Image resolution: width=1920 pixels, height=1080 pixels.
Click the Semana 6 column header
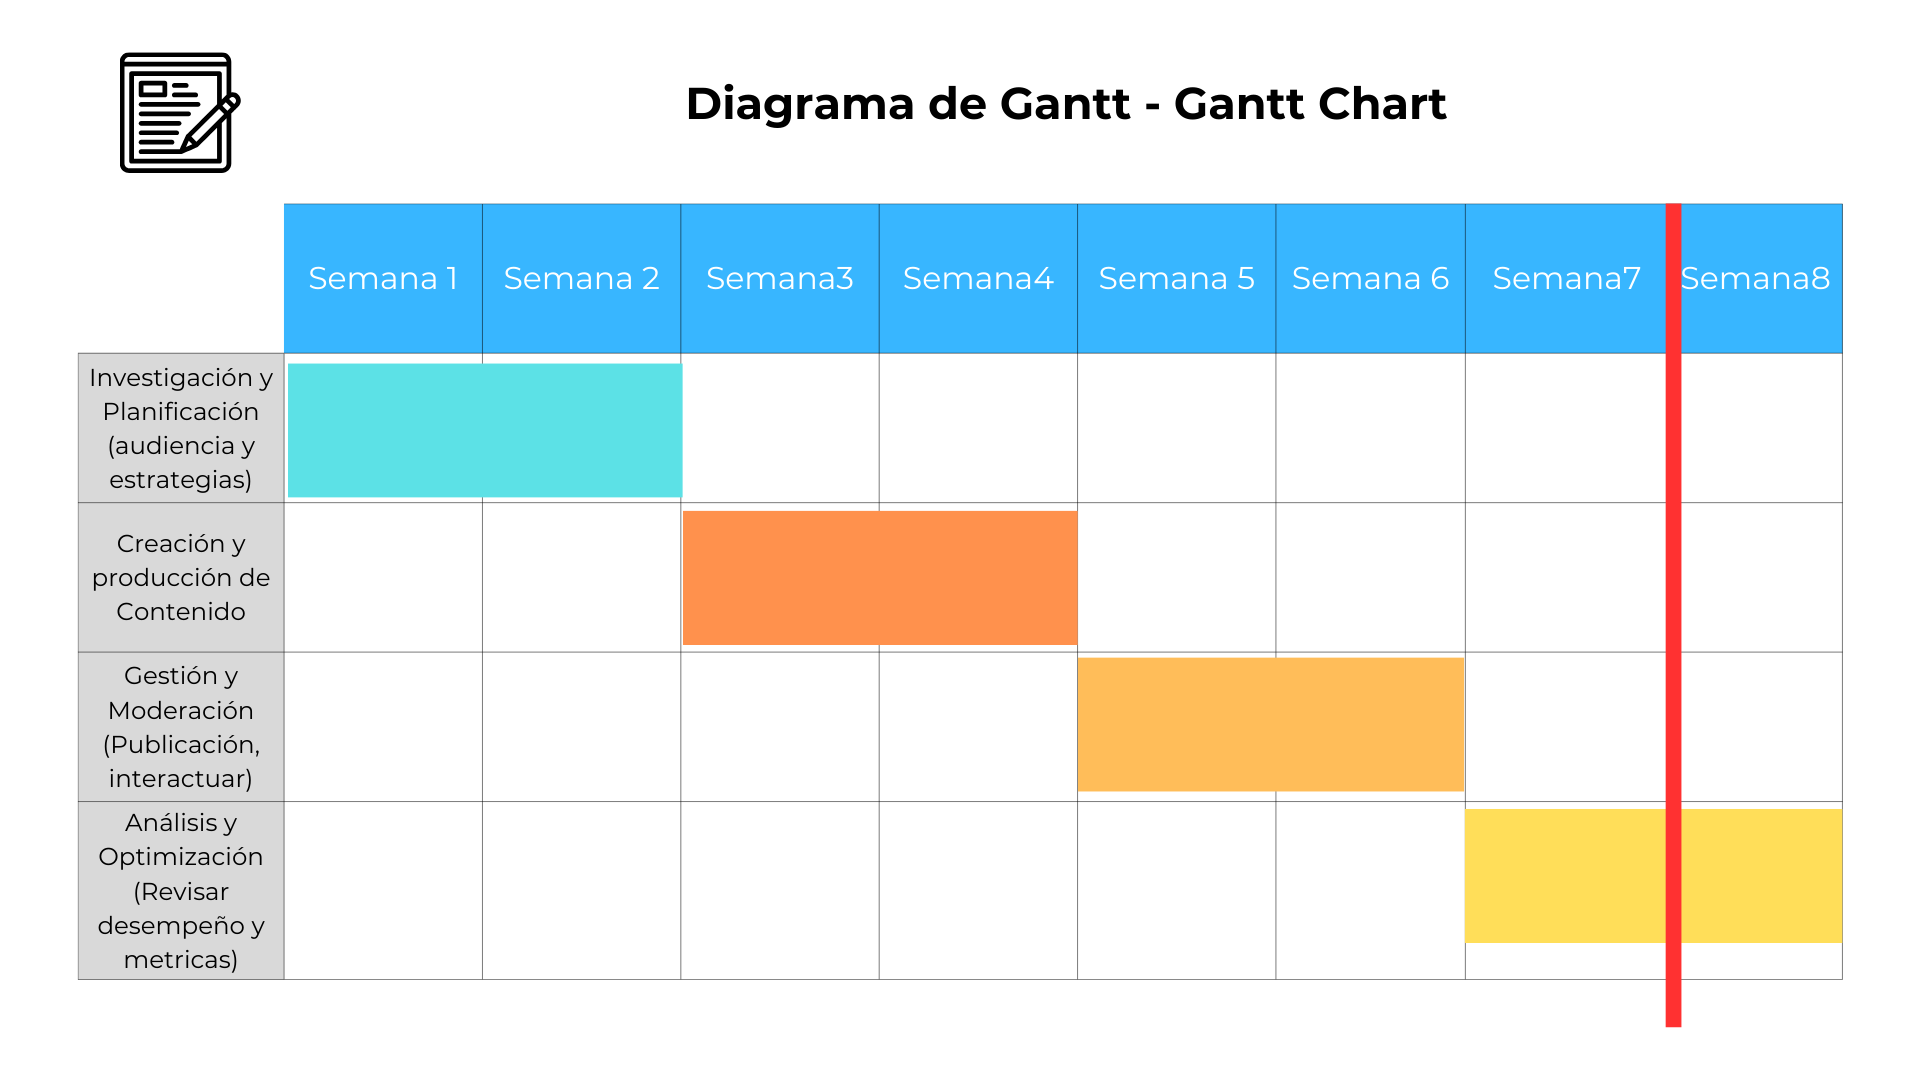(1370, 278)
